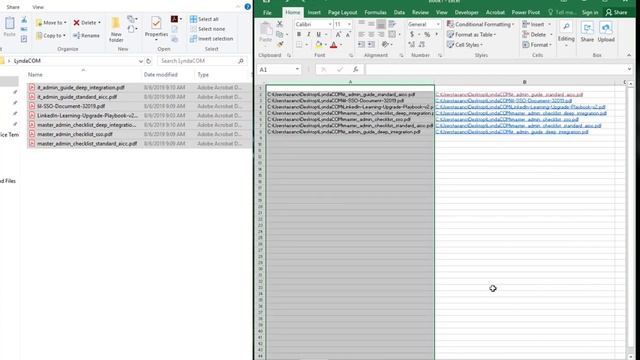Click refresh icon beside LyndaCOM address bar
Screen dimensions: 640x360
point(149,61)
